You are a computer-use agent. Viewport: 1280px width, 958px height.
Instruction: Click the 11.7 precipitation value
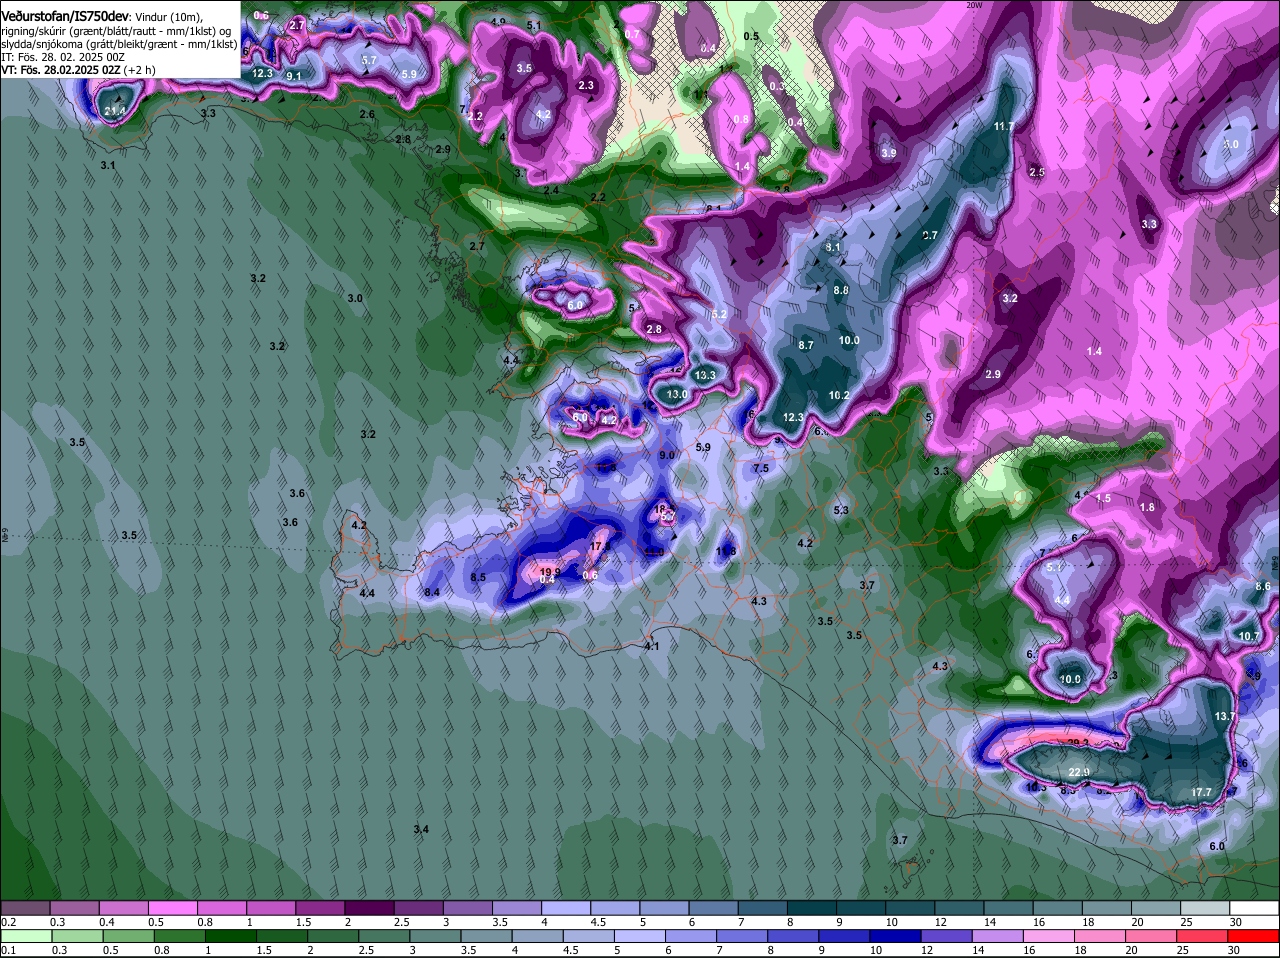point(1004,126)
